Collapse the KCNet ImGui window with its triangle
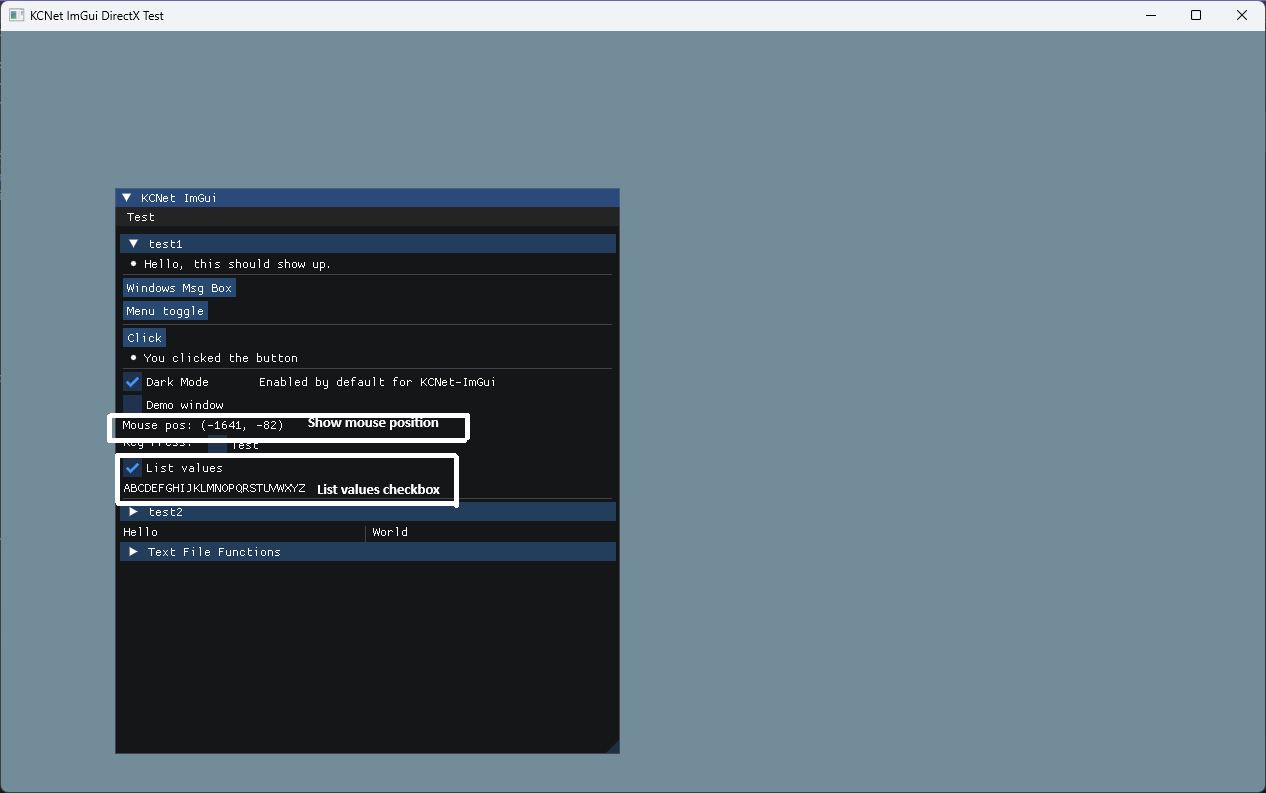Viewport: 1266px width, 793px height. (x=127, y=198)
